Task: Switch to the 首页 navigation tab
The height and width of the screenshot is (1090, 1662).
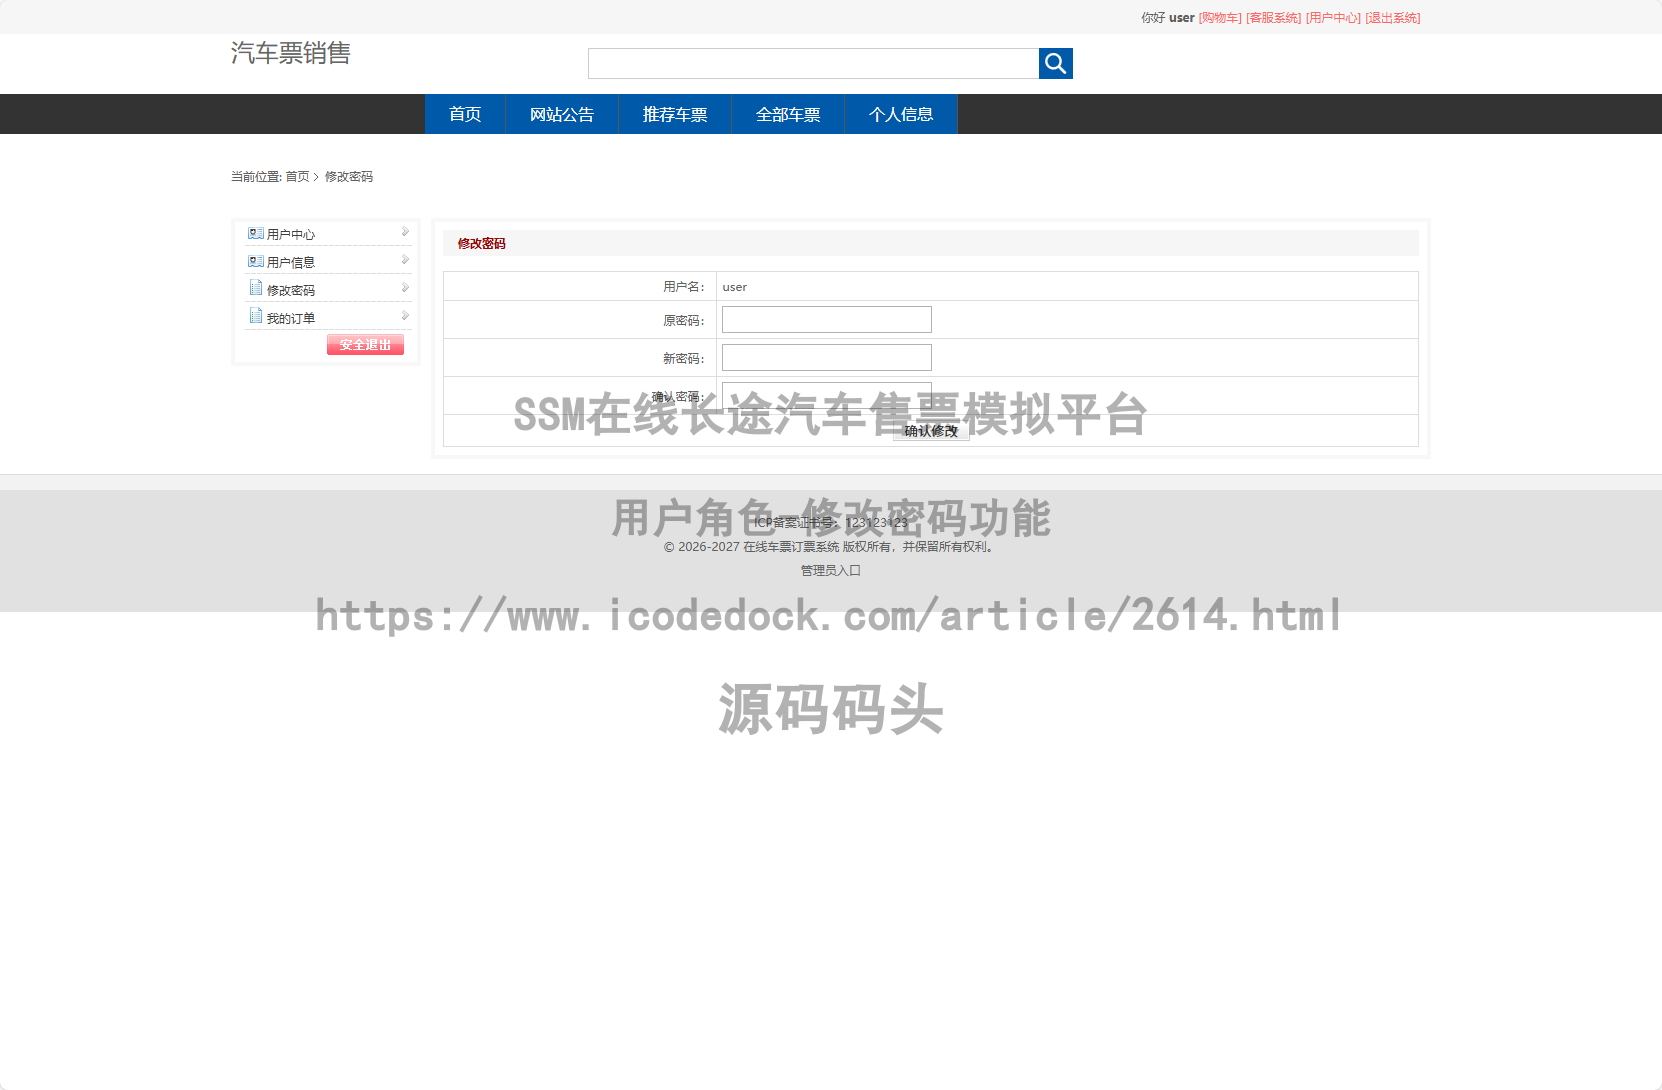Action: pyautogui.click(x=464, y=114)
